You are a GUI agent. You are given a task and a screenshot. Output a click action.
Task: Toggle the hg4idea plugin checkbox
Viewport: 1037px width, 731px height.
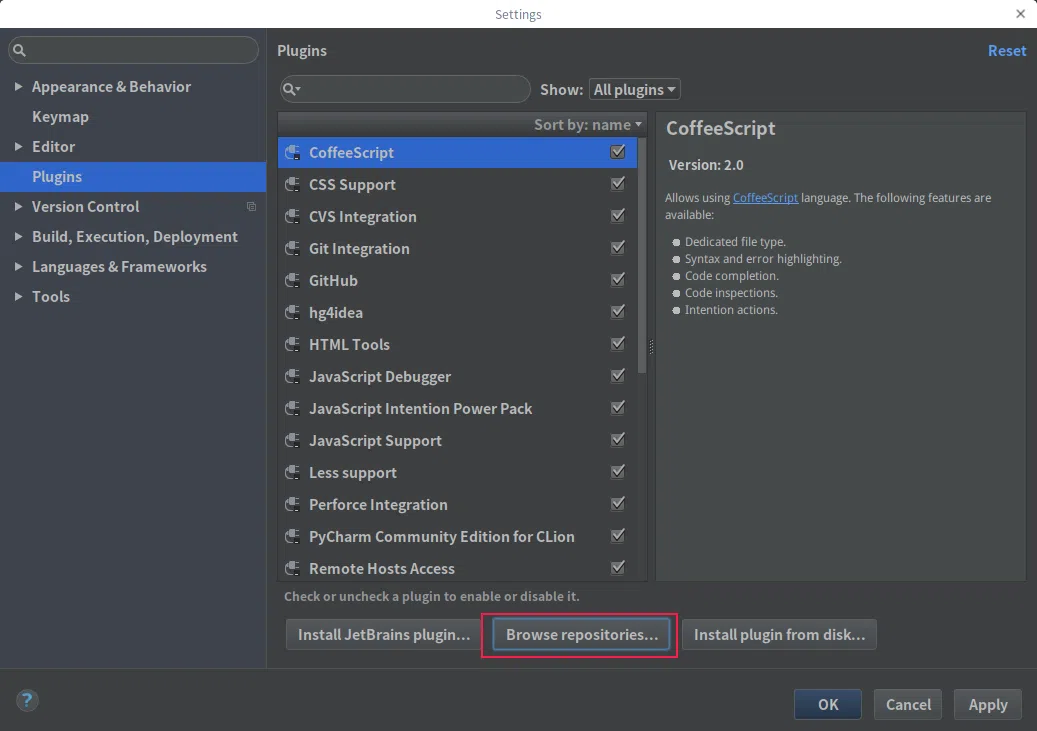click(618, 312)
